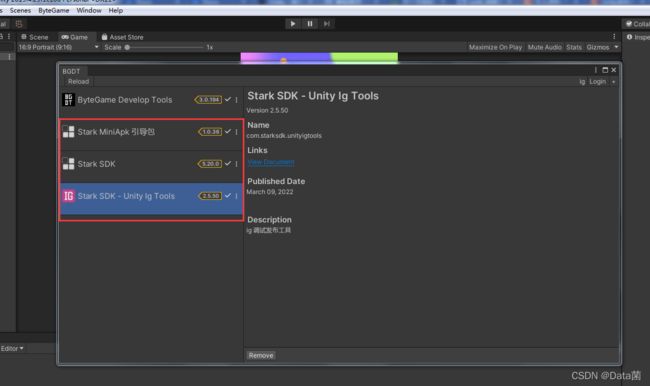Toggle Mute Audio
The image size is (650, 386).
[544, 47]
